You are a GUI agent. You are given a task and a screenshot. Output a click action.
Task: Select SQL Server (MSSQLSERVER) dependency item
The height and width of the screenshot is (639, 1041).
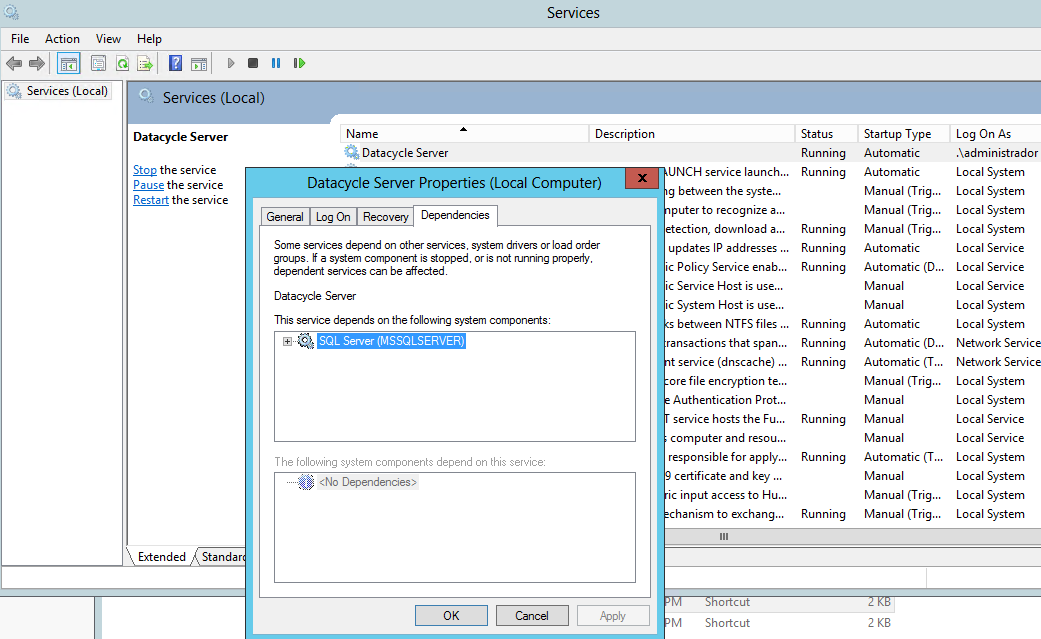point(391,341)
